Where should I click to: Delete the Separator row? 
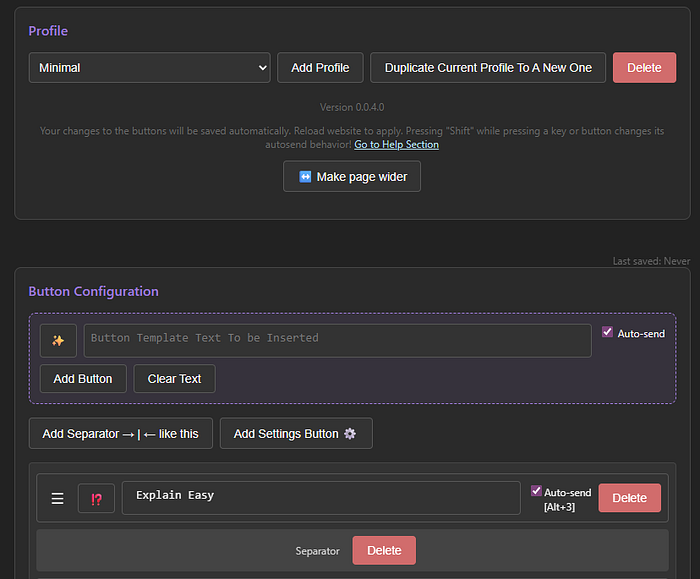[x=384, y=551]
